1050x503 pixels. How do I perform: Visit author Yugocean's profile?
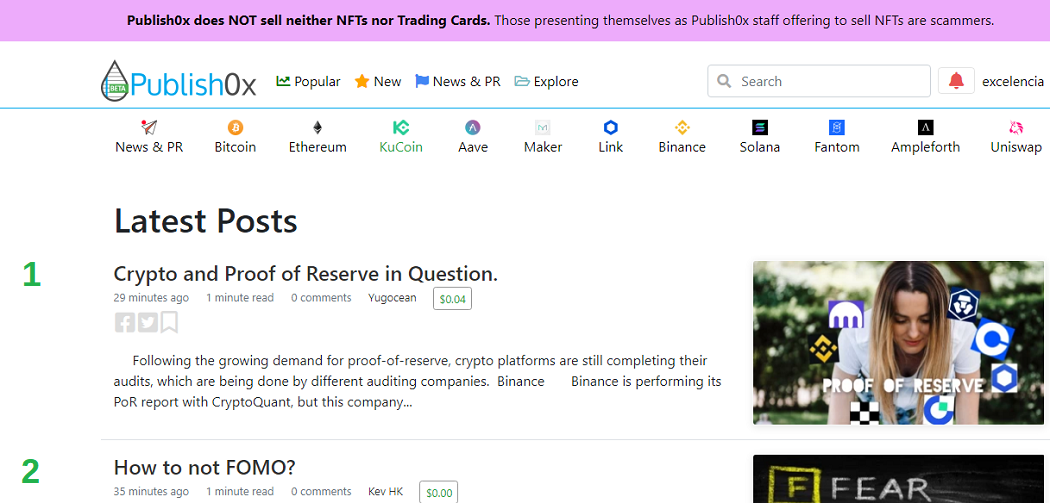pyautogui.click(x=392, y=297)
